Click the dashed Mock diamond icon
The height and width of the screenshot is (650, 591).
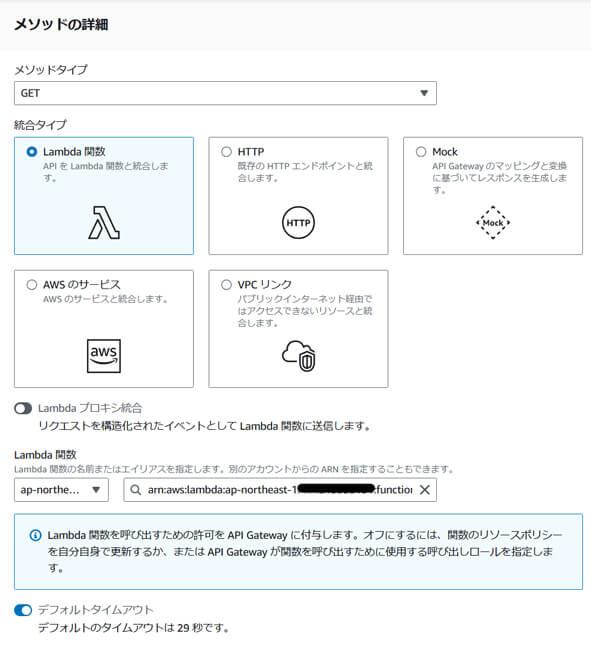click(493, 223)
